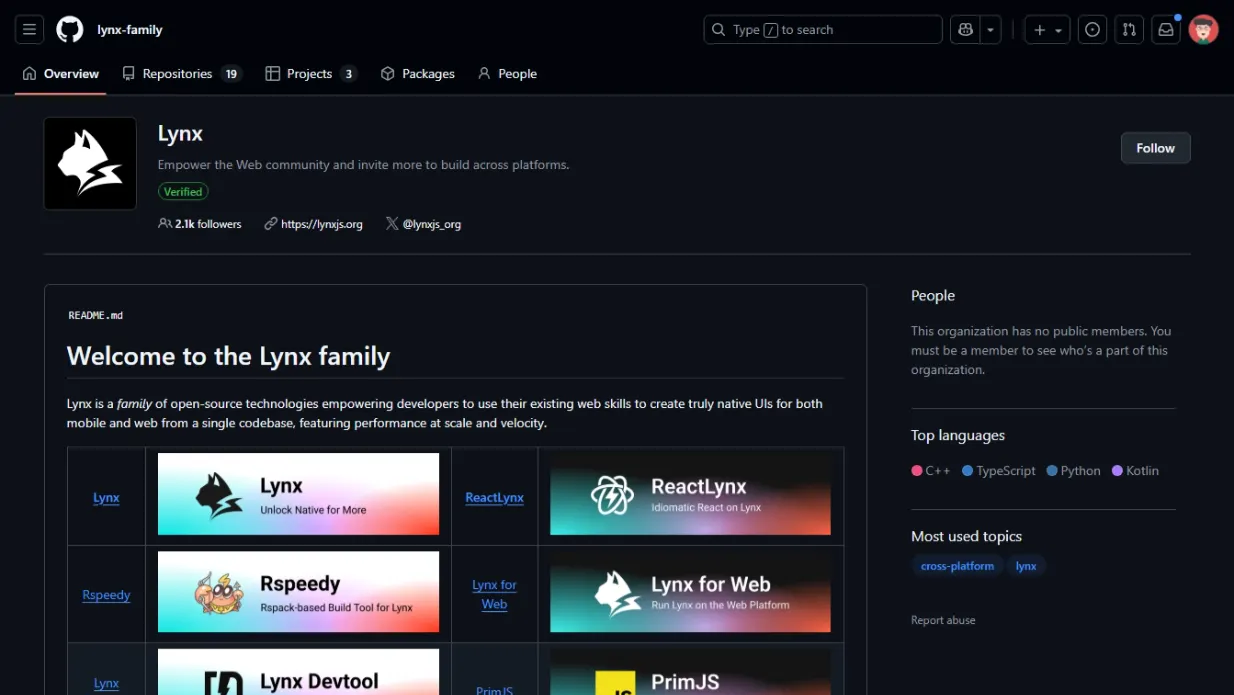Open the Issues icon in header
Image resolution: width=1234 pixels, height=695 pixels.
point(1092,30)
